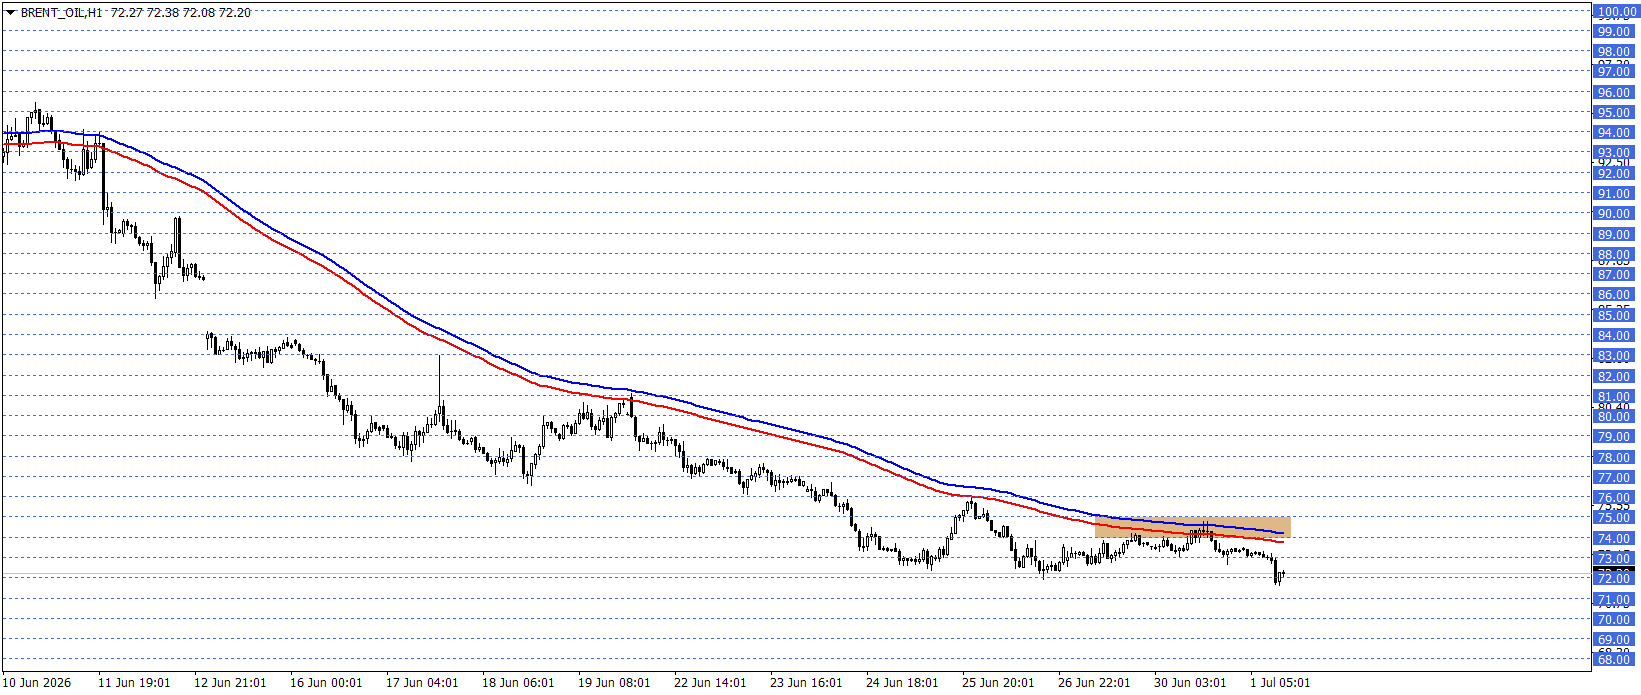Image resolution: width=1641 pixels, height=695 pixels.
Task: Click the 24 Jun 18:01 time label
Action: tap(902, 683)
